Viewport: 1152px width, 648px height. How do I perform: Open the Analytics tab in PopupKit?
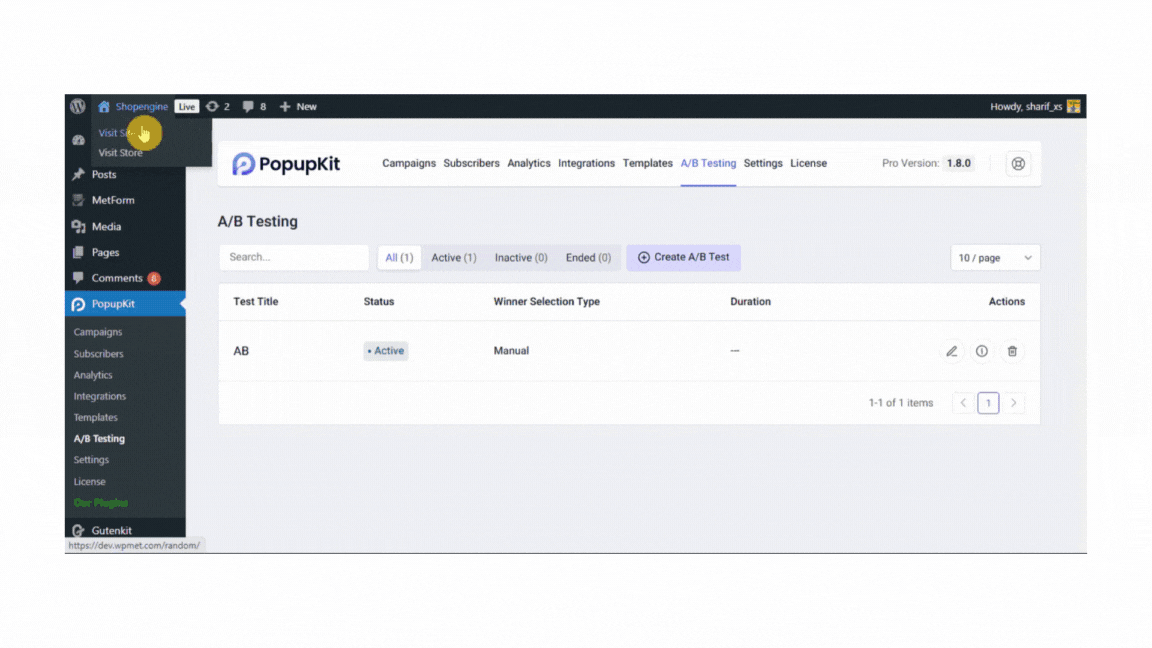tap(529, 163)
